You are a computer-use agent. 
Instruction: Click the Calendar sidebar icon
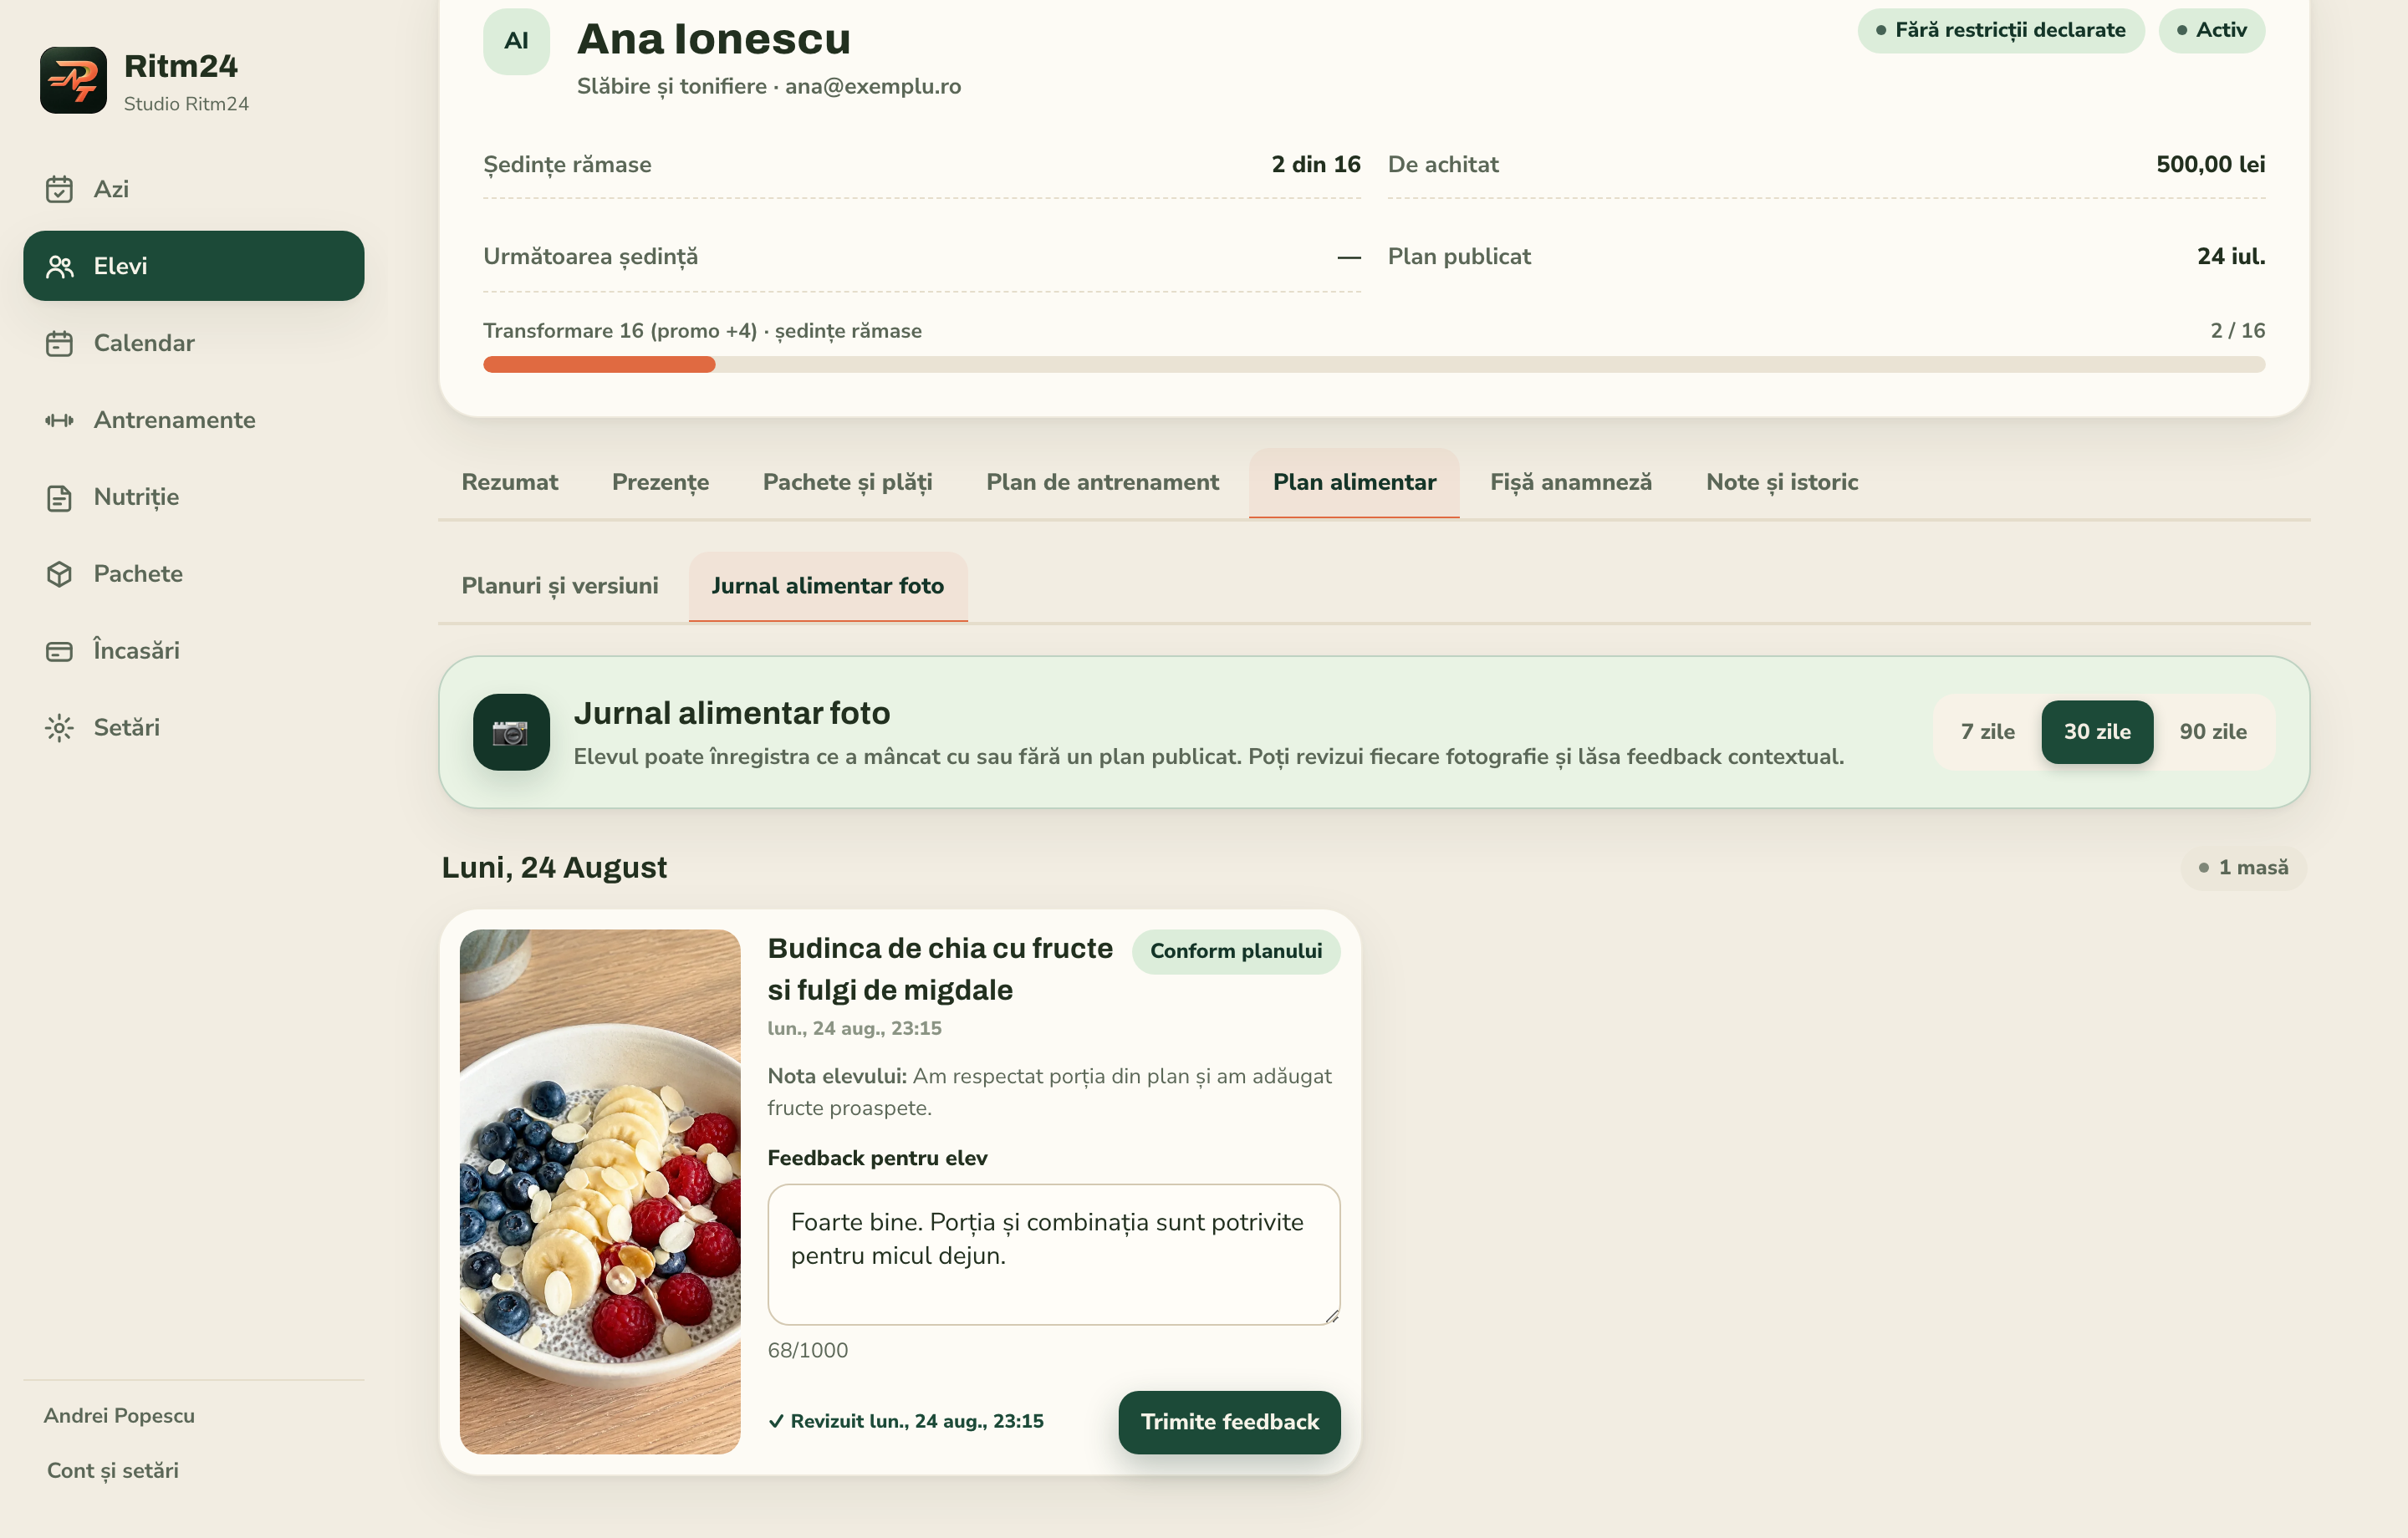click(x=59, y=343)
